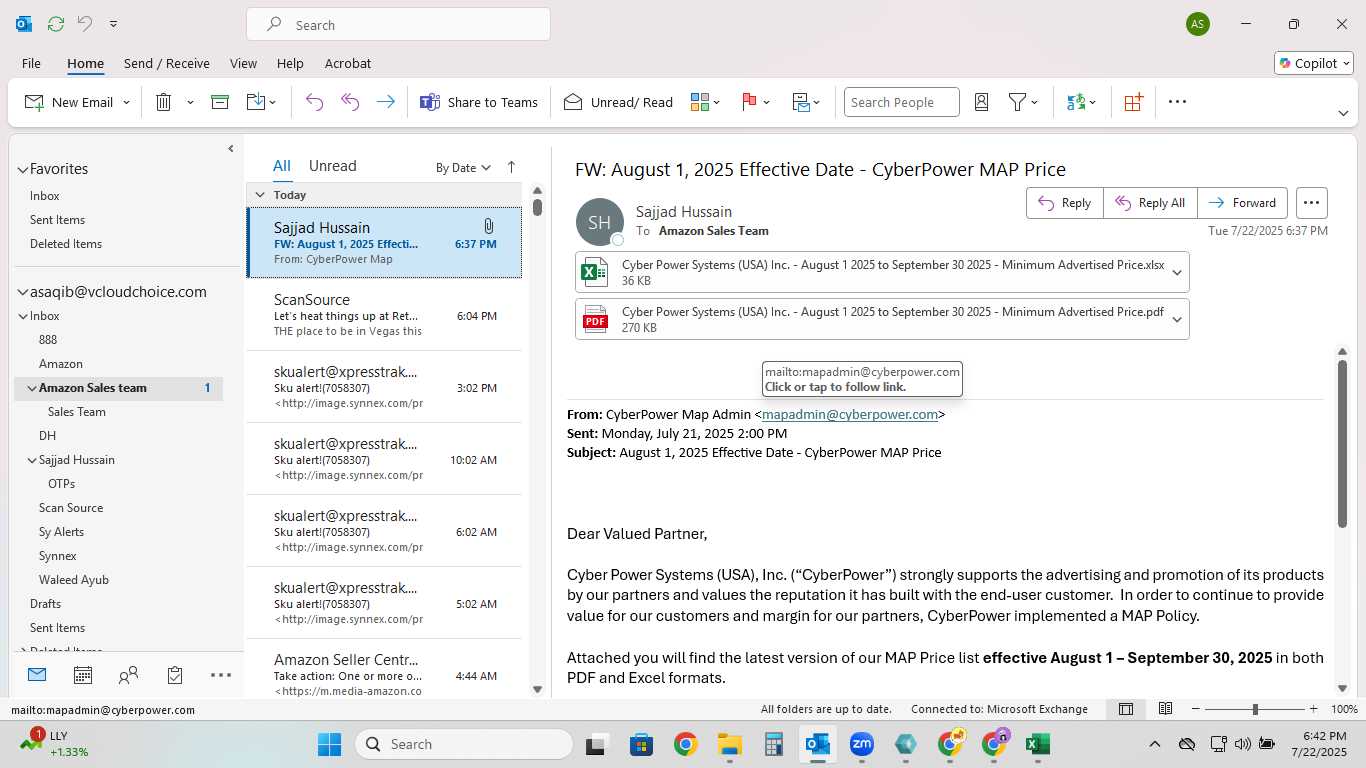Open By Date sort dropdown
1366x768 pixels.
tap(463, 168)
